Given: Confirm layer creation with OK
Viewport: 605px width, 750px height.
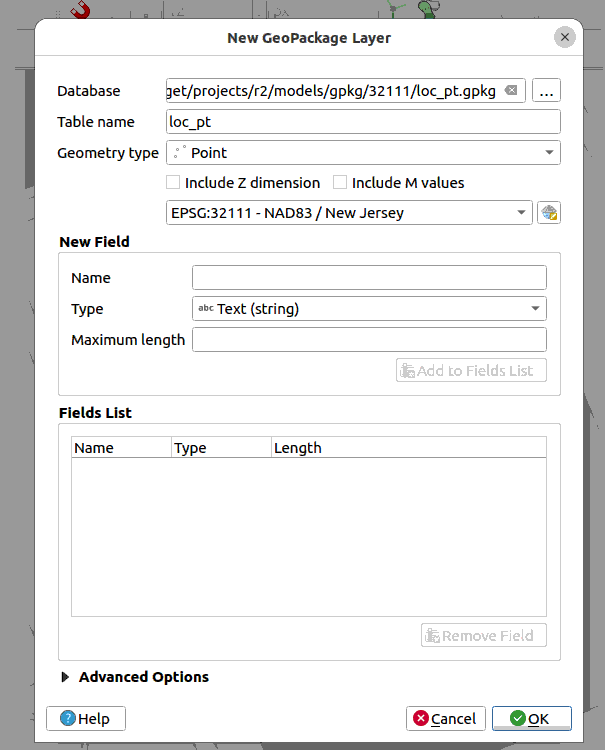Looking at the screenshot, I should (x=531, y=719).
